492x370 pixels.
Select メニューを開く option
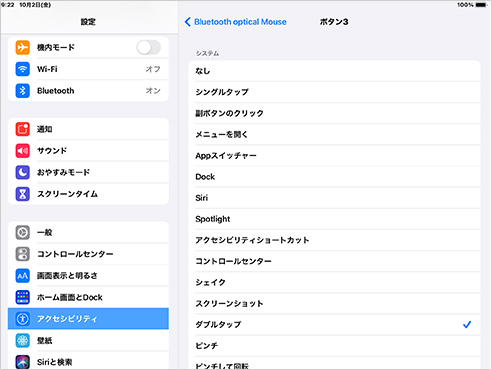coord(334,134)
